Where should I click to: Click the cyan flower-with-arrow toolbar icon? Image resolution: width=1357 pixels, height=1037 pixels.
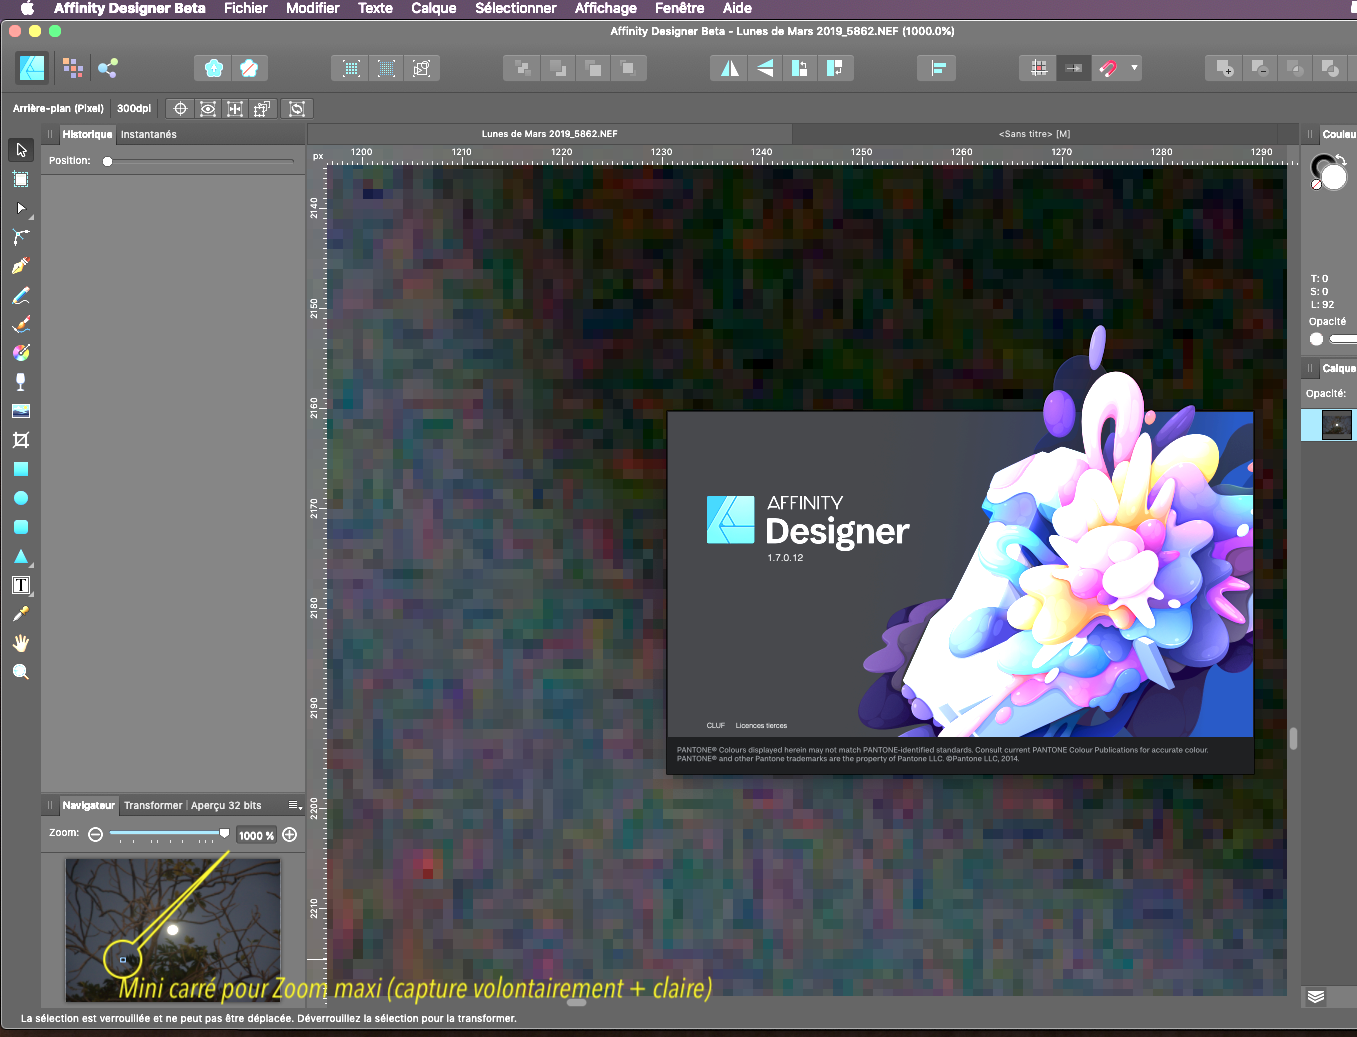point(213,68)
